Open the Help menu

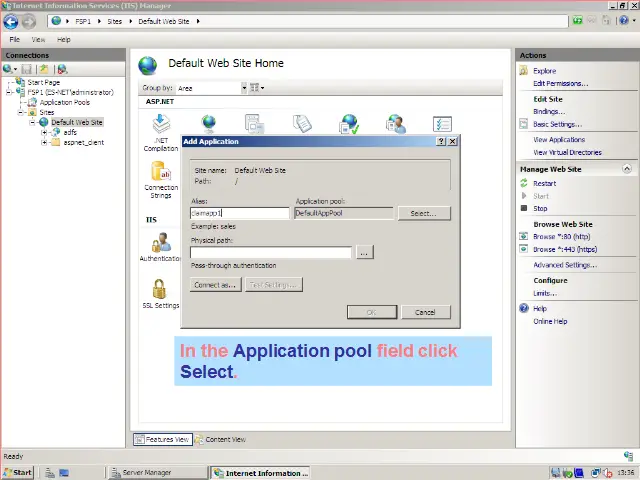pos(64,40)
